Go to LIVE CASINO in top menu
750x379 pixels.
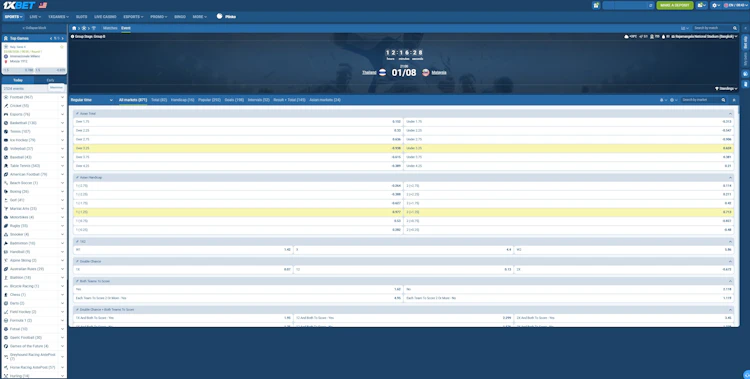pos(105,17)
